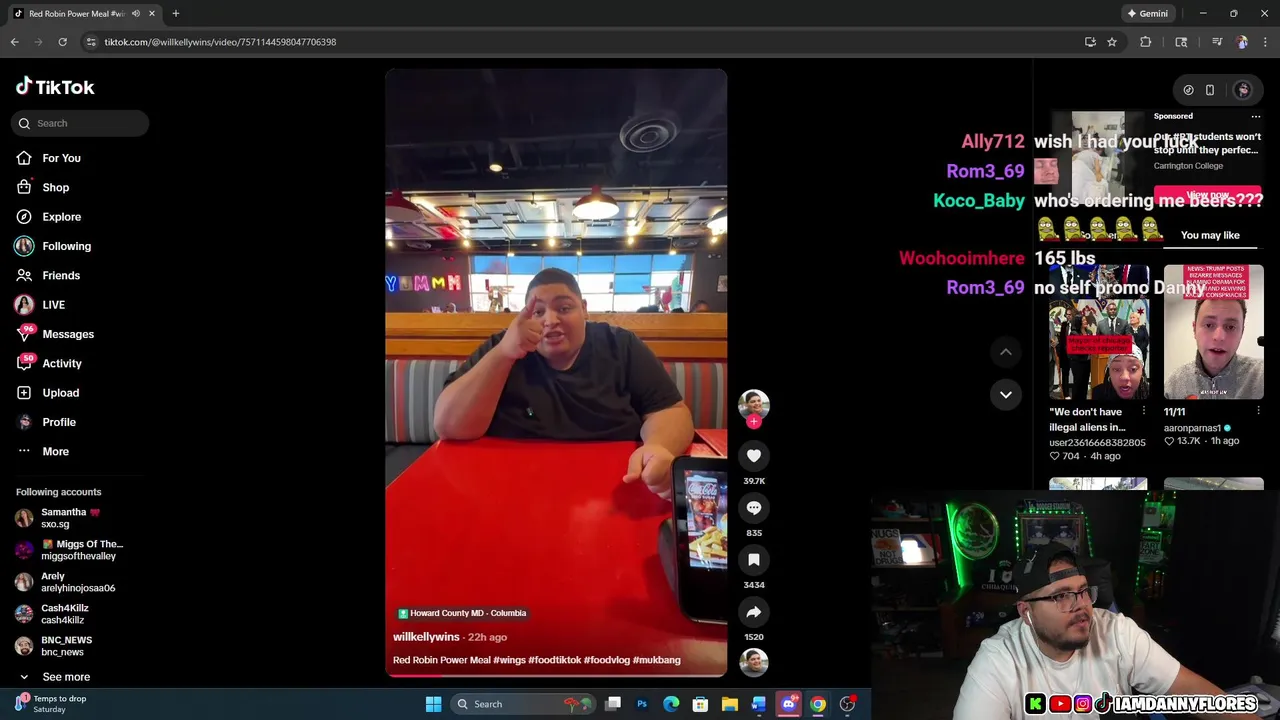Viewport: 1280px width, 720px height.
Task: Open the site information icon in the address bar
Action: [91, 42]
